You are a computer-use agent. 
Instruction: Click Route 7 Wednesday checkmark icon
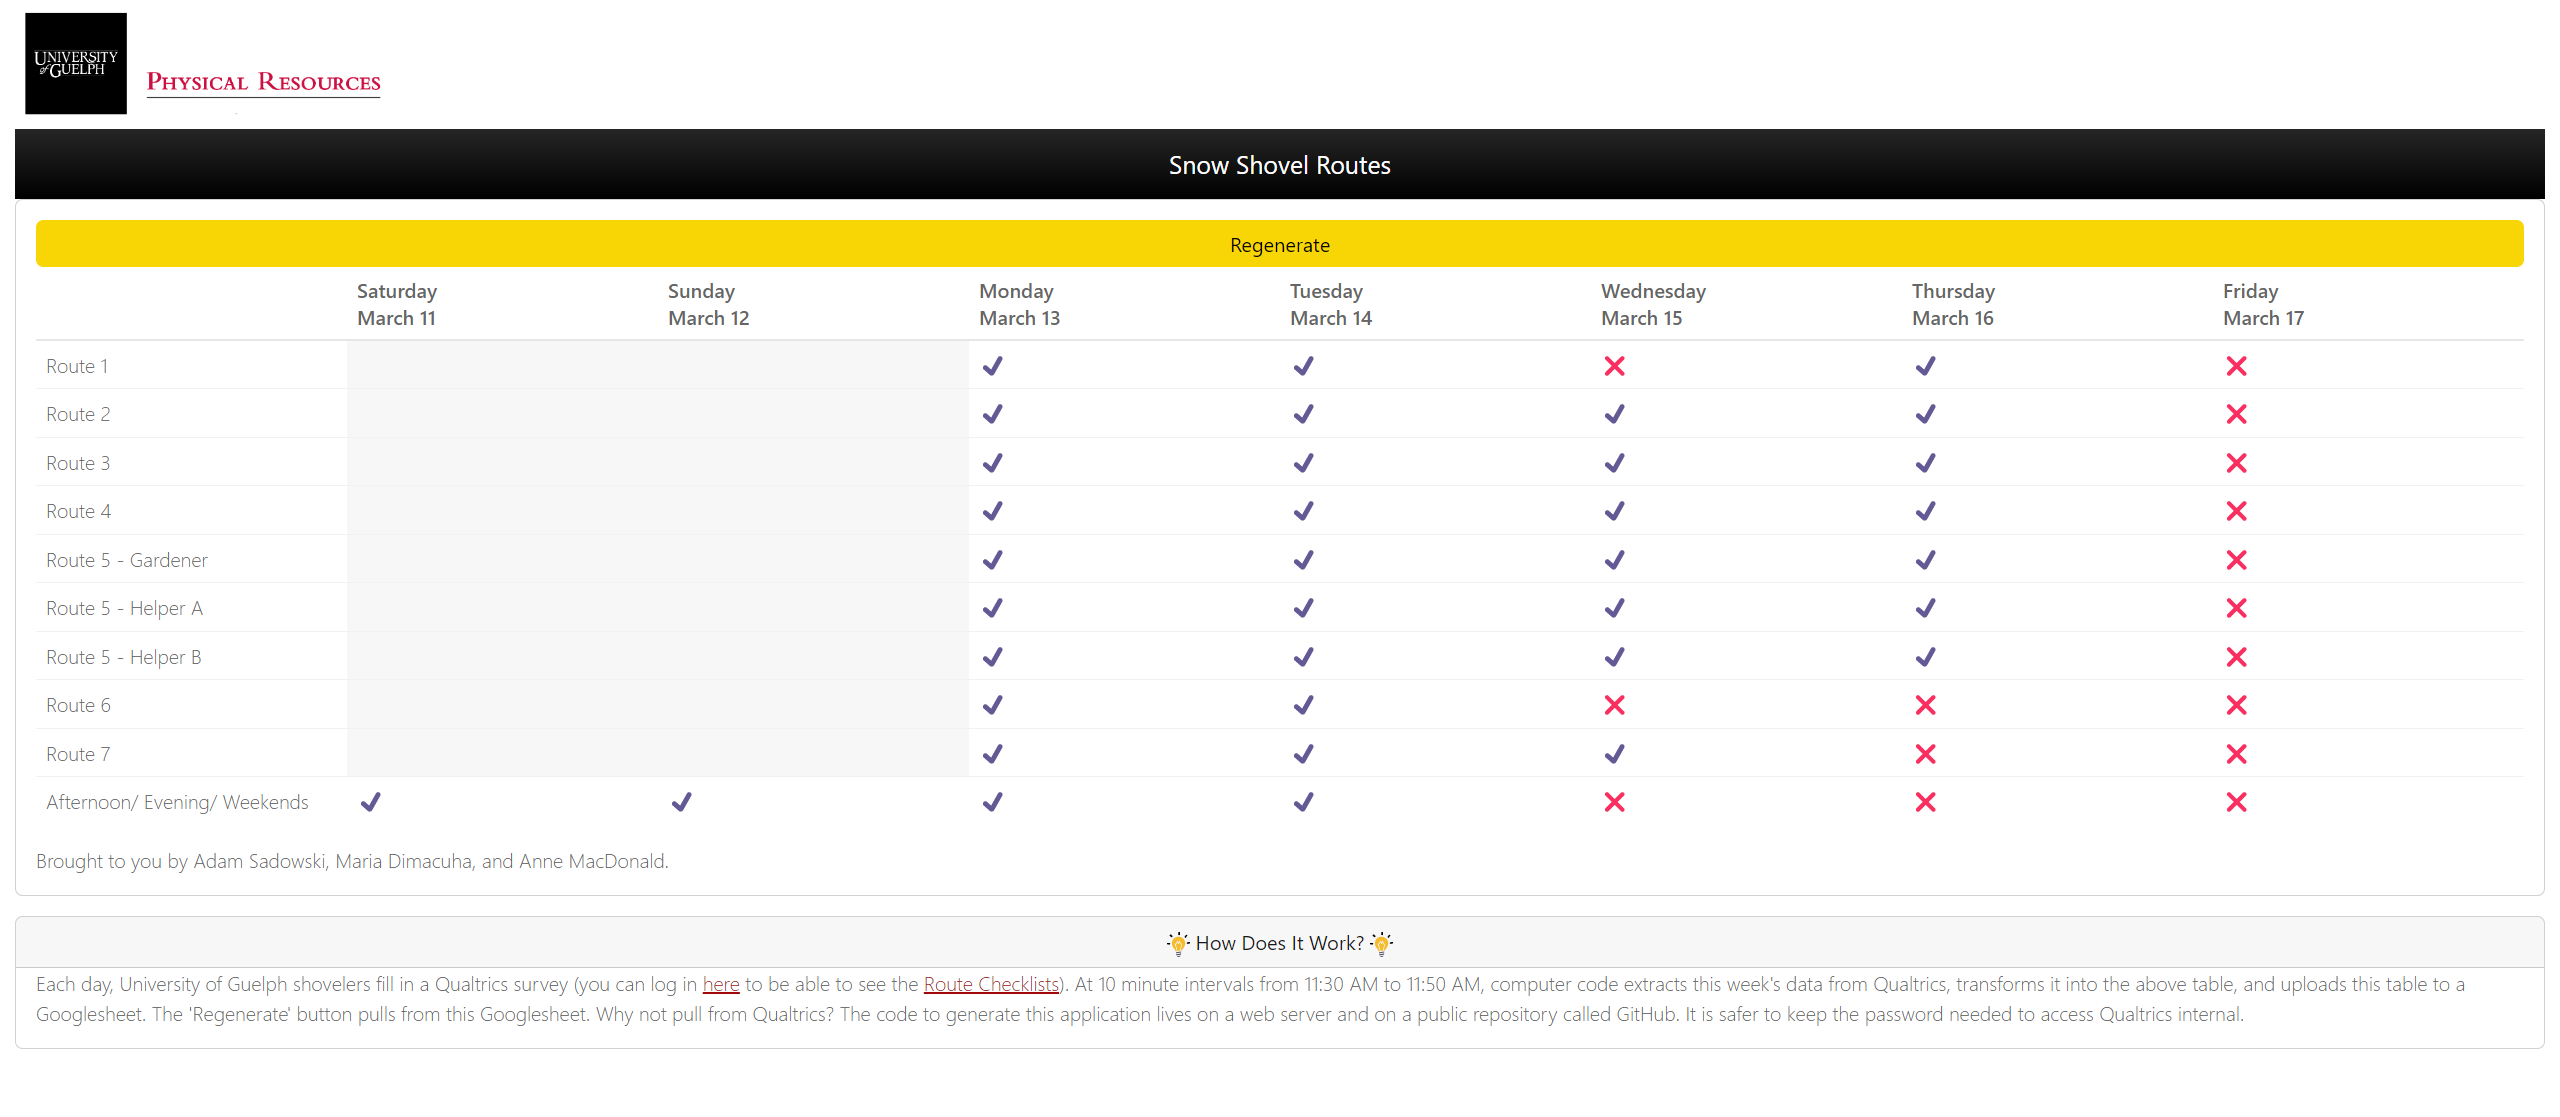(1614, 754)
